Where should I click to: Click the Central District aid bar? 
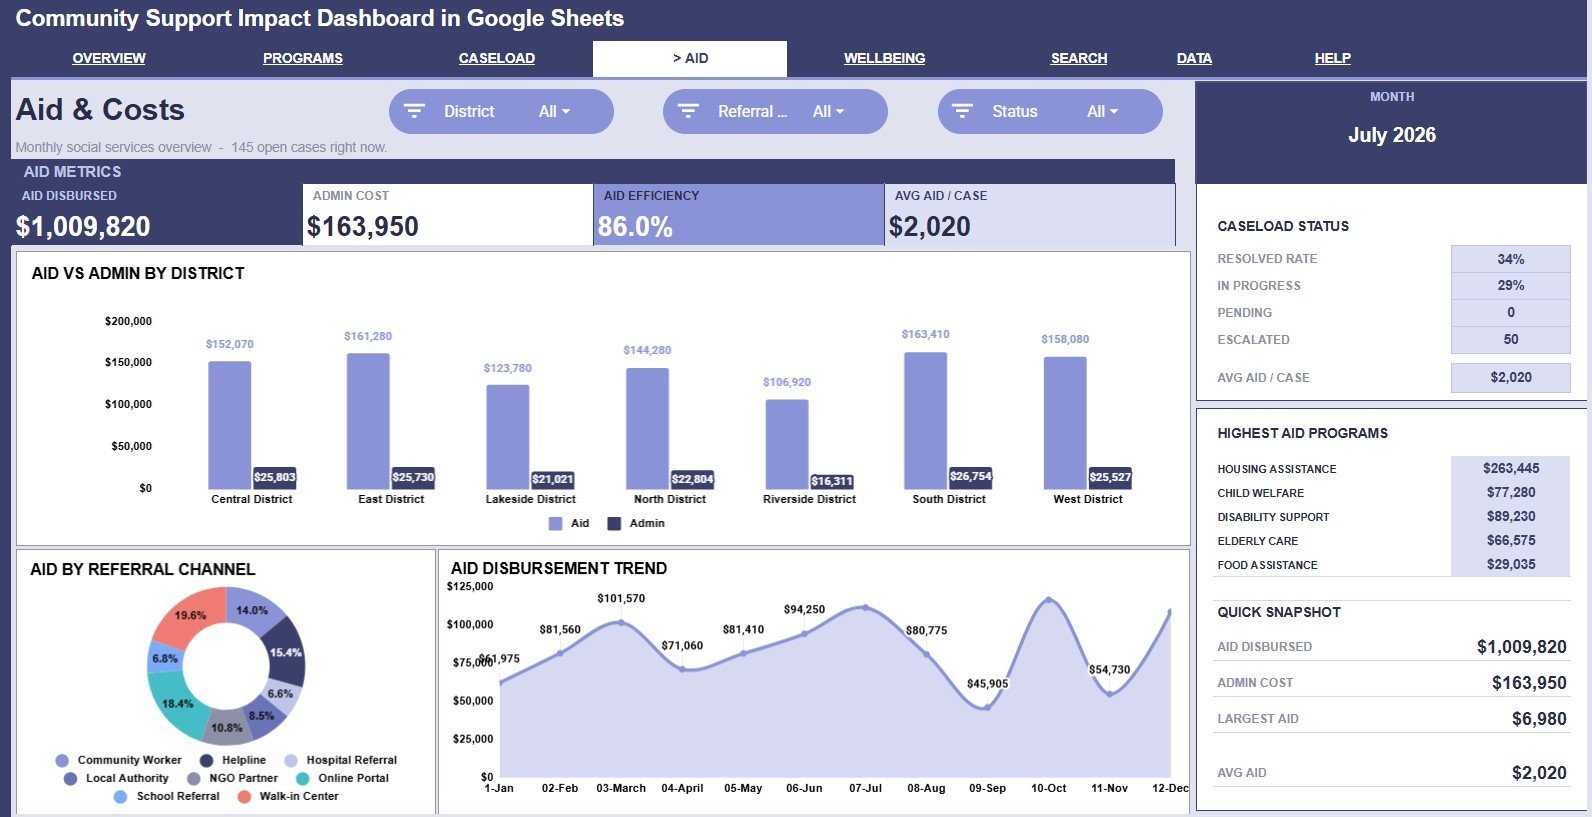point(230,424)
